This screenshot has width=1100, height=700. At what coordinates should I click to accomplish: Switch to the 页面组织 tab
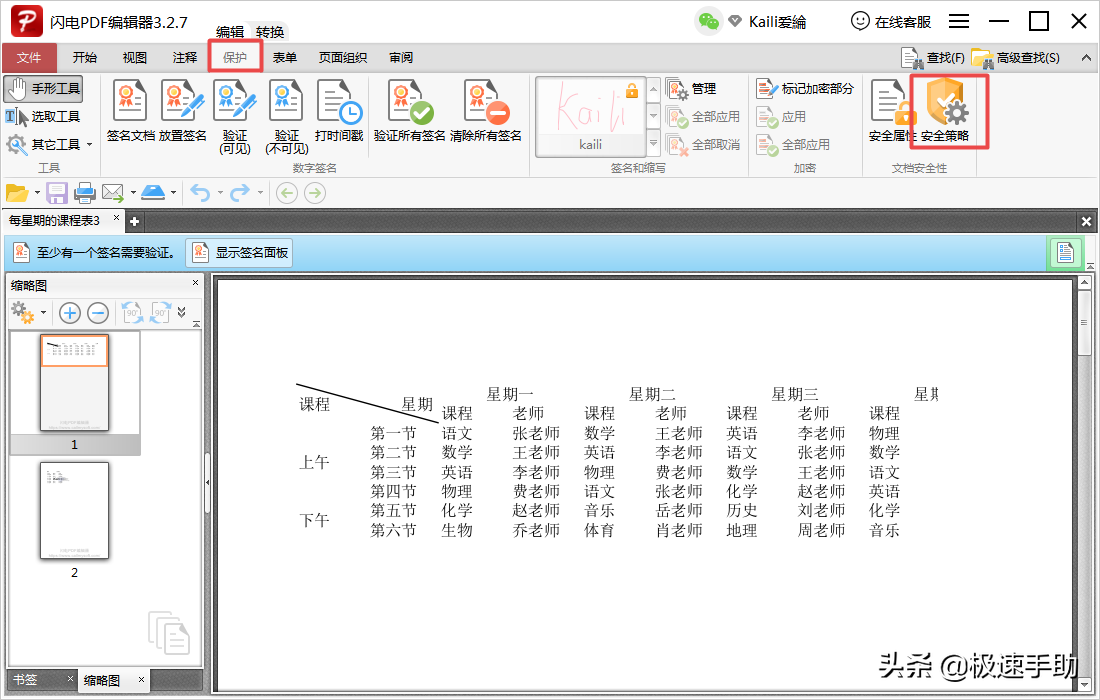tap(343, 58)
